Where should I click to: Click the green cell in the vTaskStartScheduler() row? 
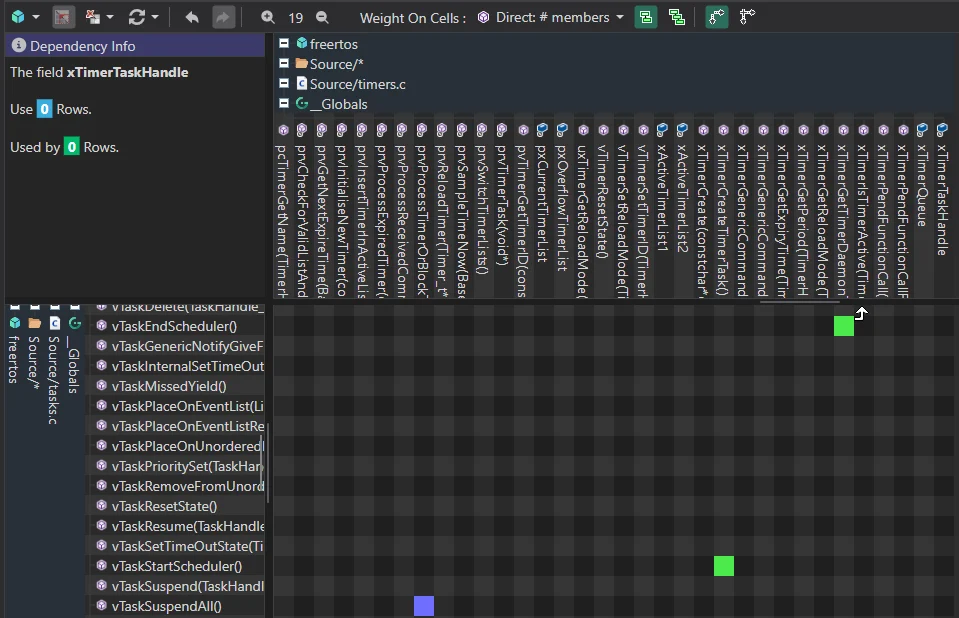(724, 566)
